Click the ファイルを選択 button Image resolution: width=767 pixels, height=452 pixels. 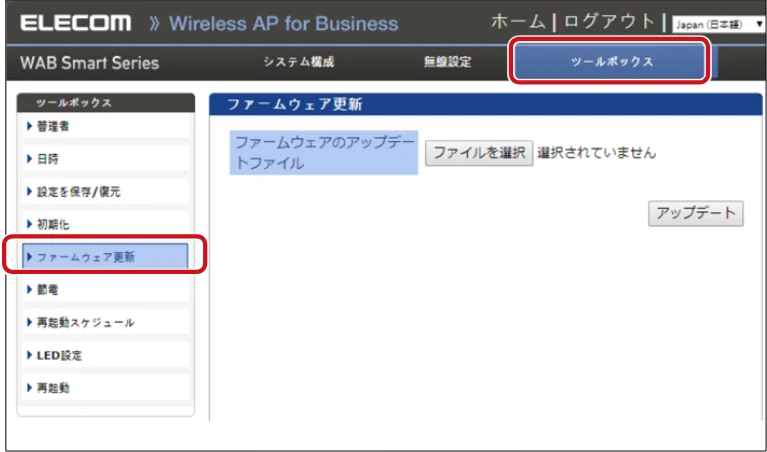tap(479, 153)
